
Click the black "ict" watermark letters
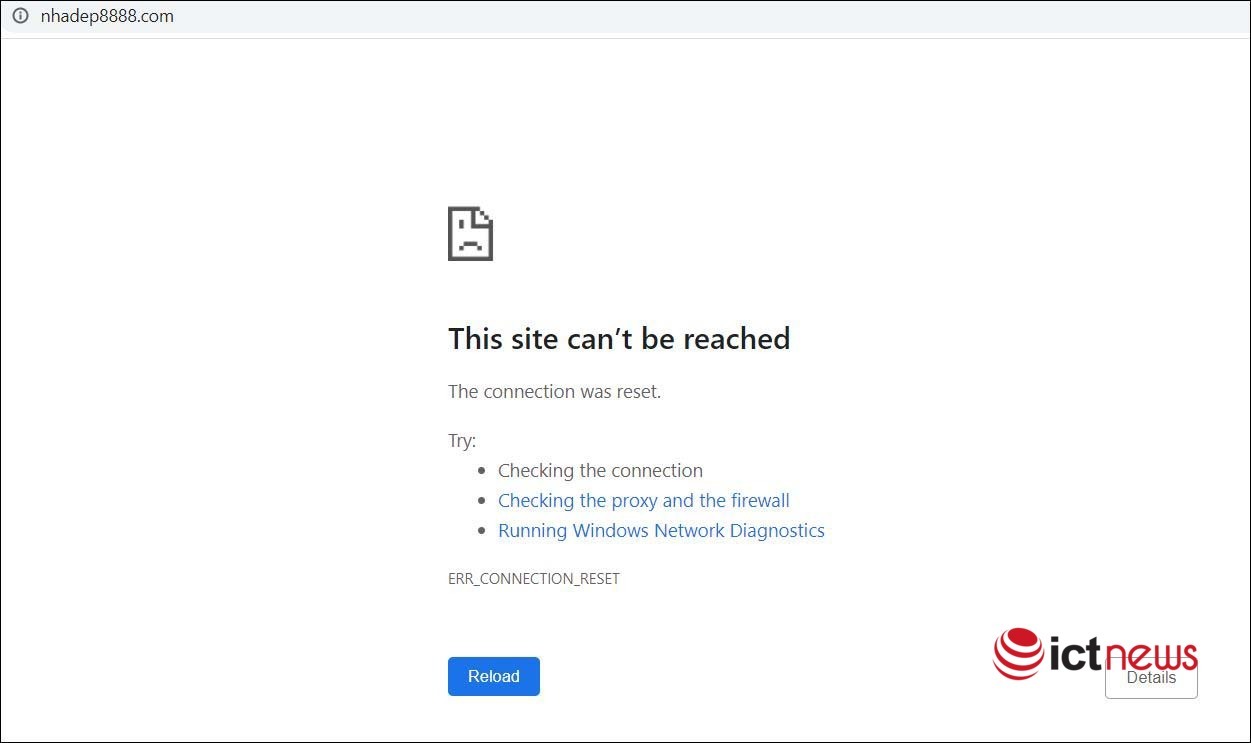pos(1075,653)
